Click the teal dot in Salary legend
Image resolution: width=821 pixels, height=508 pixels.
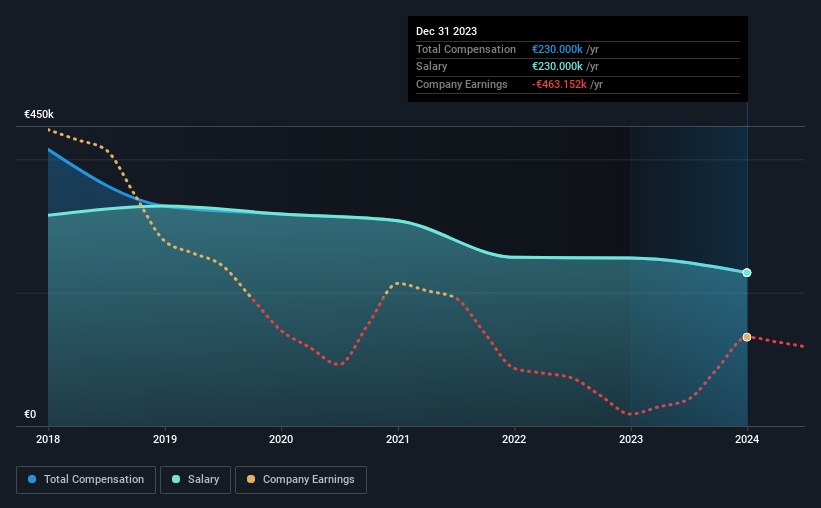coord(176,479)
